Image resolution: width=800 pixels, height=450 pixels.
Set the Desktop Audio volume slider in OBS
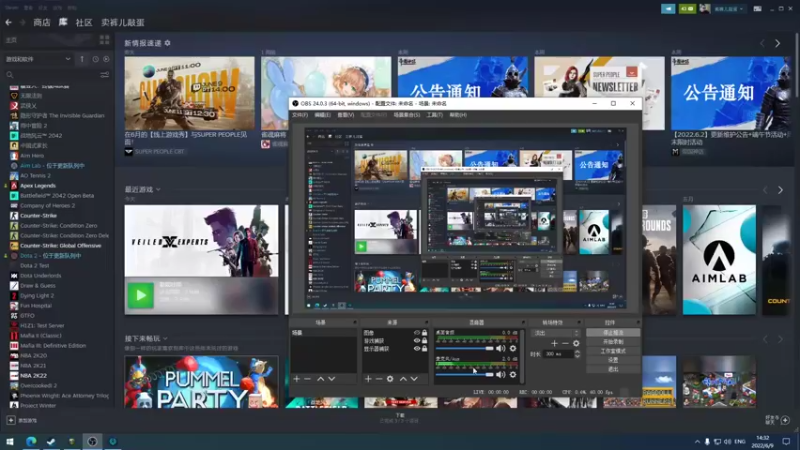[465, 348]
